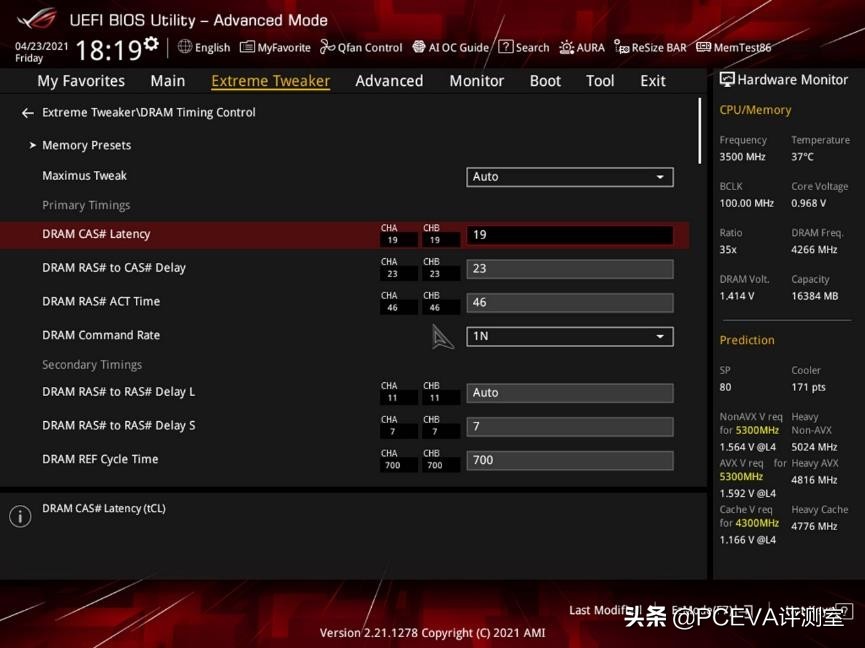This screenshot has height=648, width=865.
Task: Open the Monitor tab
Action: (477, 81)
